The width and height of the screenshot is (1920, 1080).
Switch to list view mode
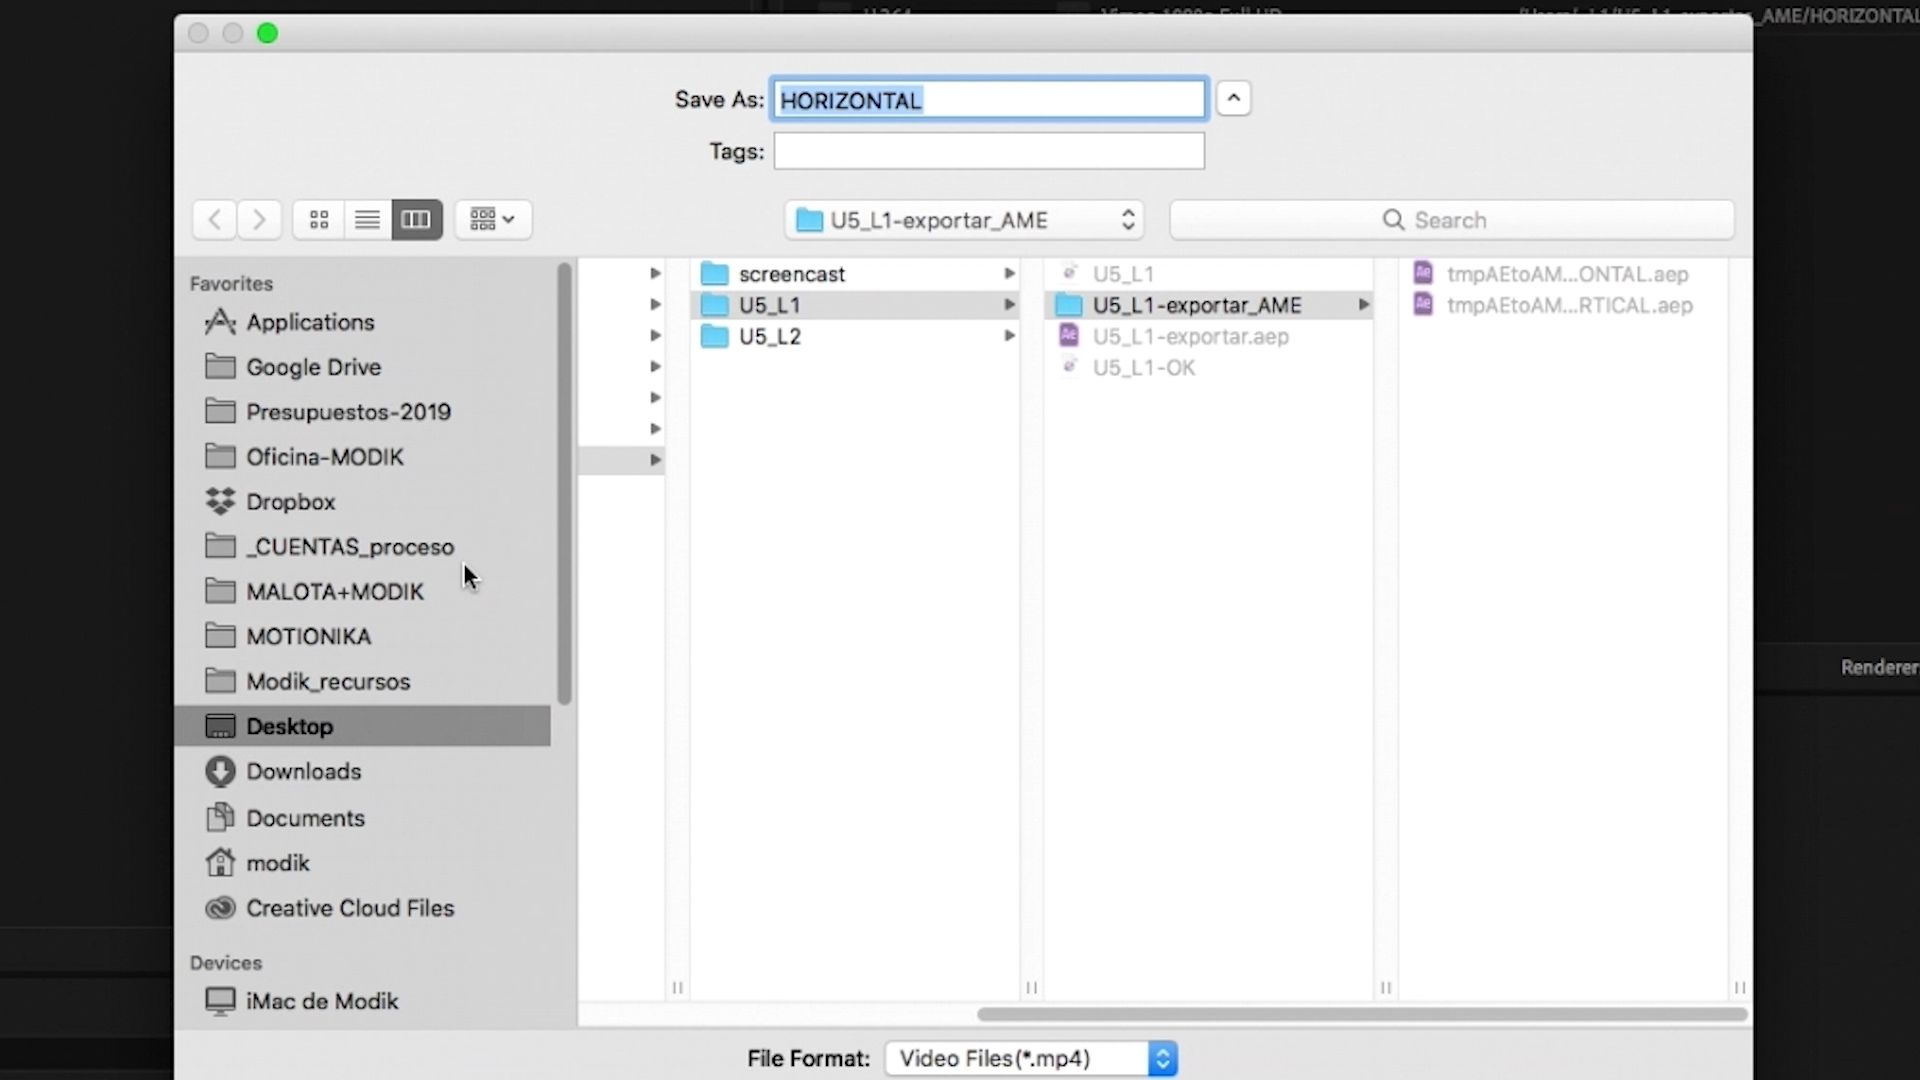(x=367, y=220)
